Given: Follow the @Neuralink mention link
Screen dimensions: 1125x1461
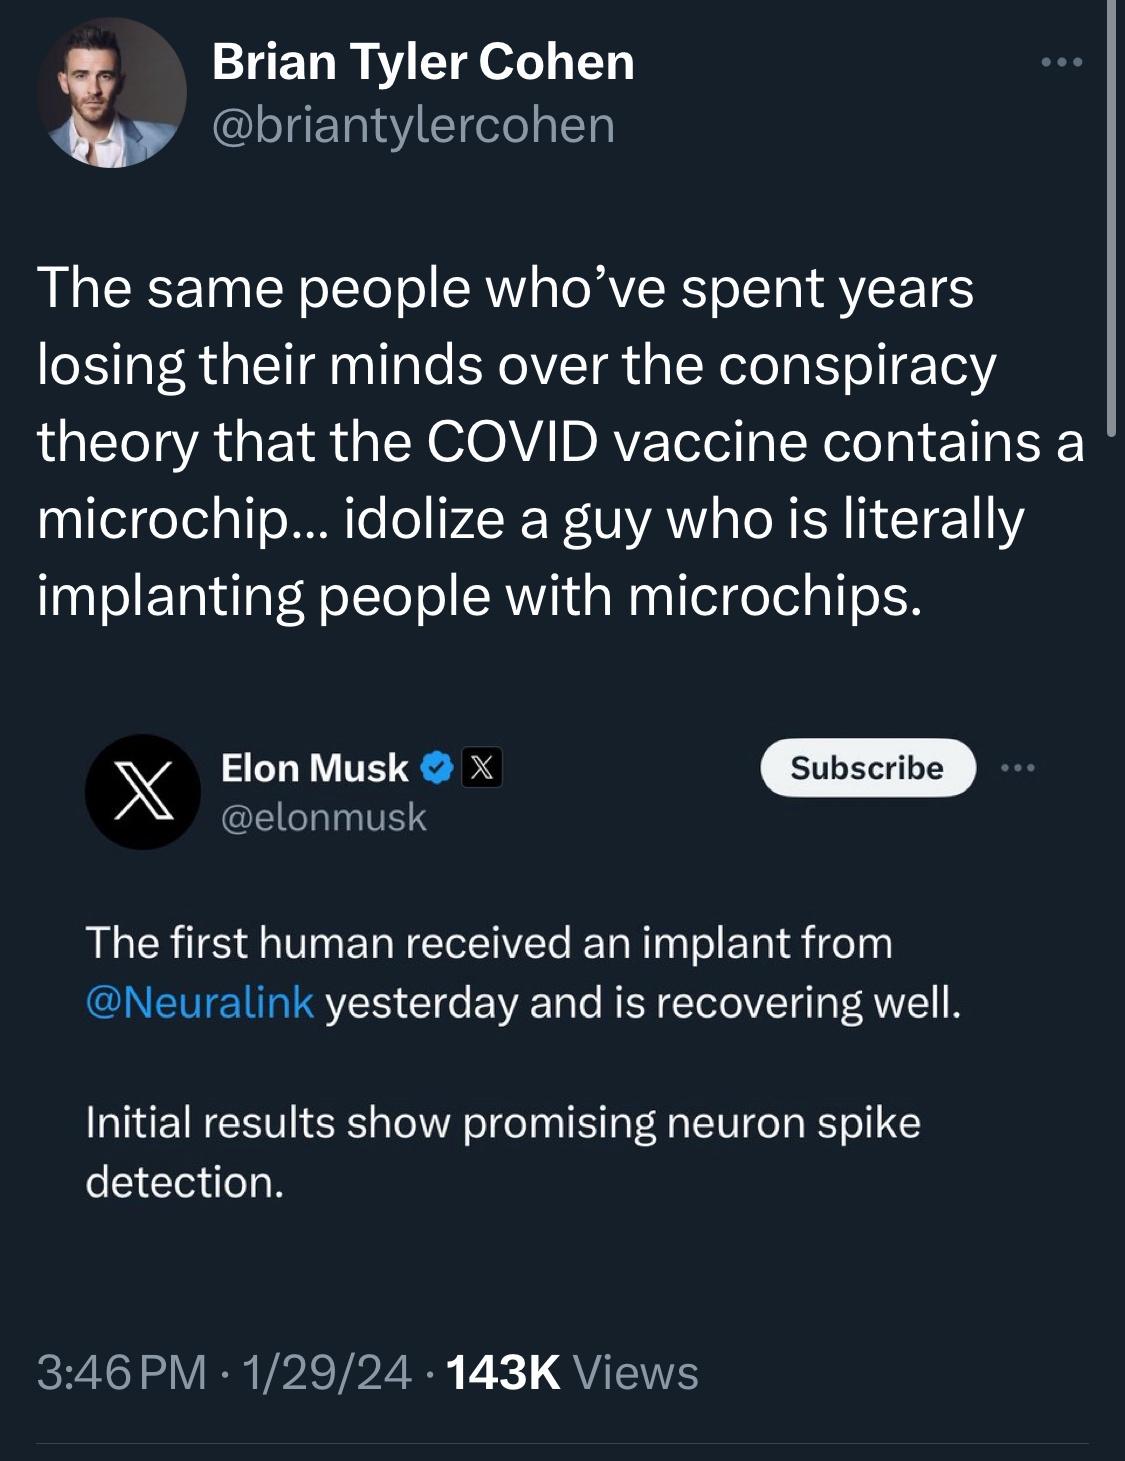Looking at the screenshot, I should (x=200, y=1002).
